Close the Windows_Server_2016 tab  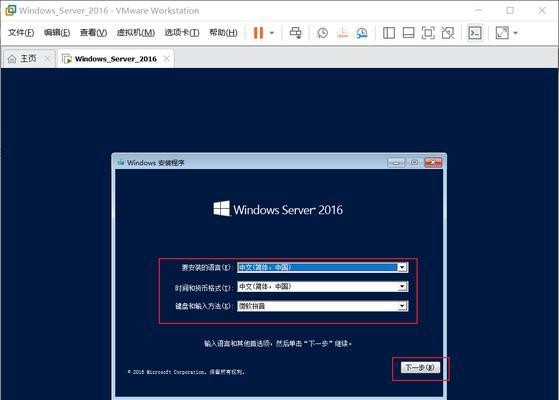coord(166,58)
